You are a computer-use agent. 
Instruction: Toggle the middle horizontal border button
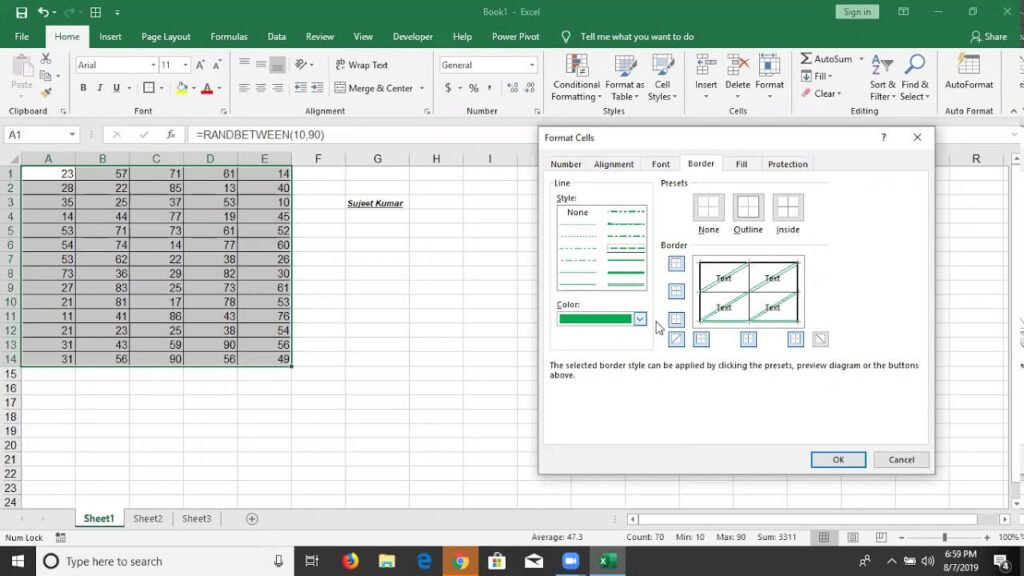[x=677, y=291]
